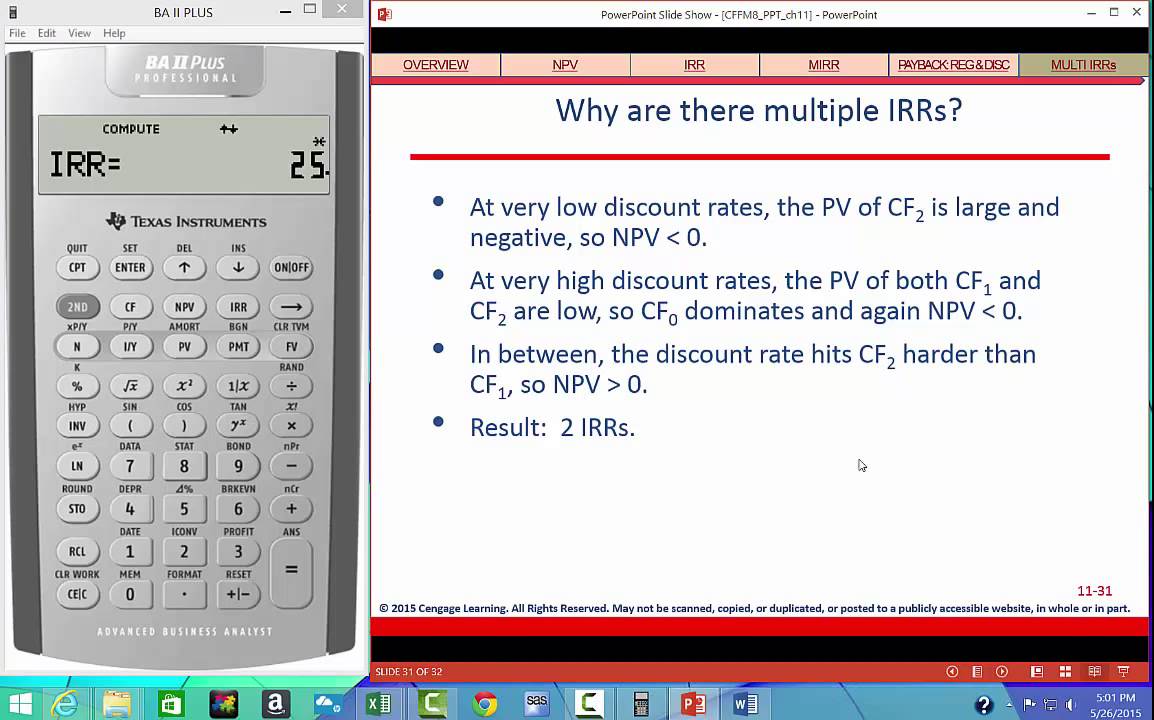The image size is (1154, 720).
Task: Go to the OVERVIEW slide tab
Action: 436,65
